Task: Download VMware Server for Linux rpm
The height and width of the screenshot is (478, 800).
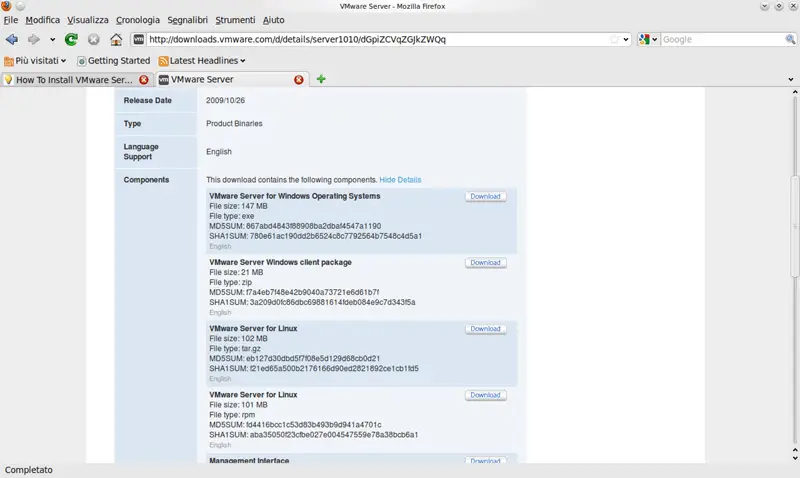Action: click(485, 395)
